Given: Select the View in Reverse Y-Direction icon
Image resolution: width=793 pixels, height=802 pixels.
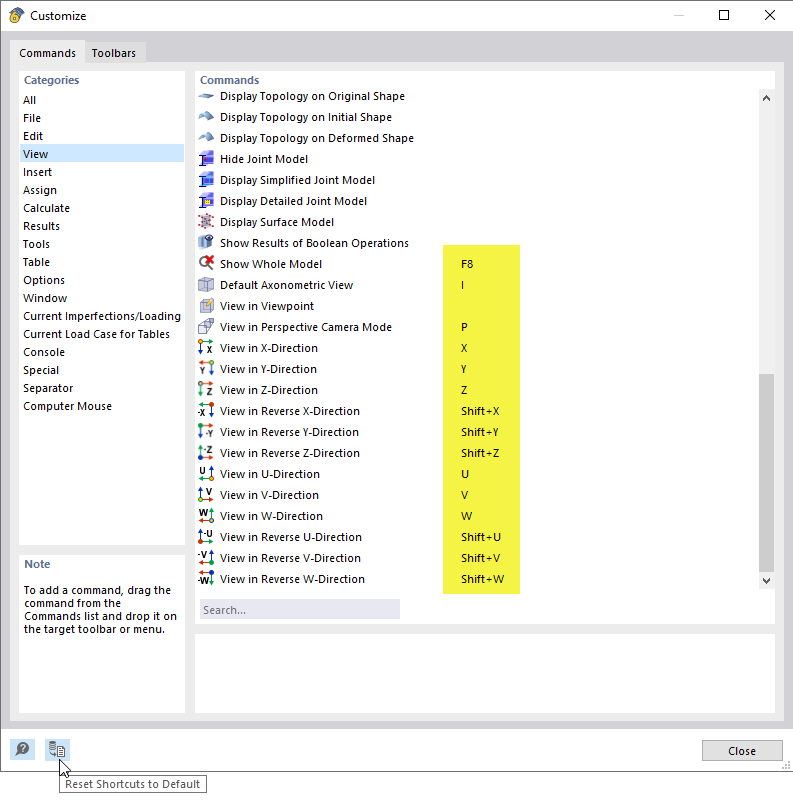Looking at the screenshot, I should point(206,431).
